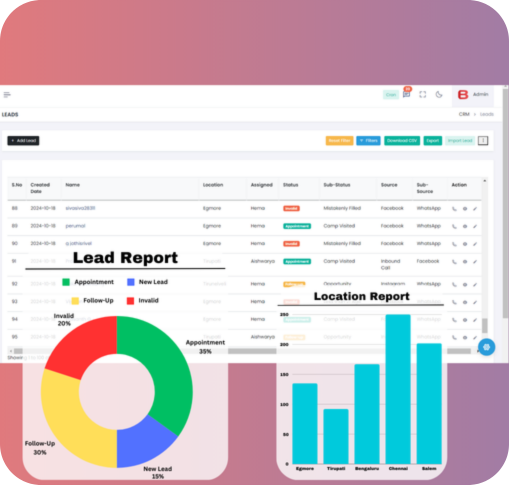Edit lead in row 95 with pencil icon
509x485 pixels.
475,338
